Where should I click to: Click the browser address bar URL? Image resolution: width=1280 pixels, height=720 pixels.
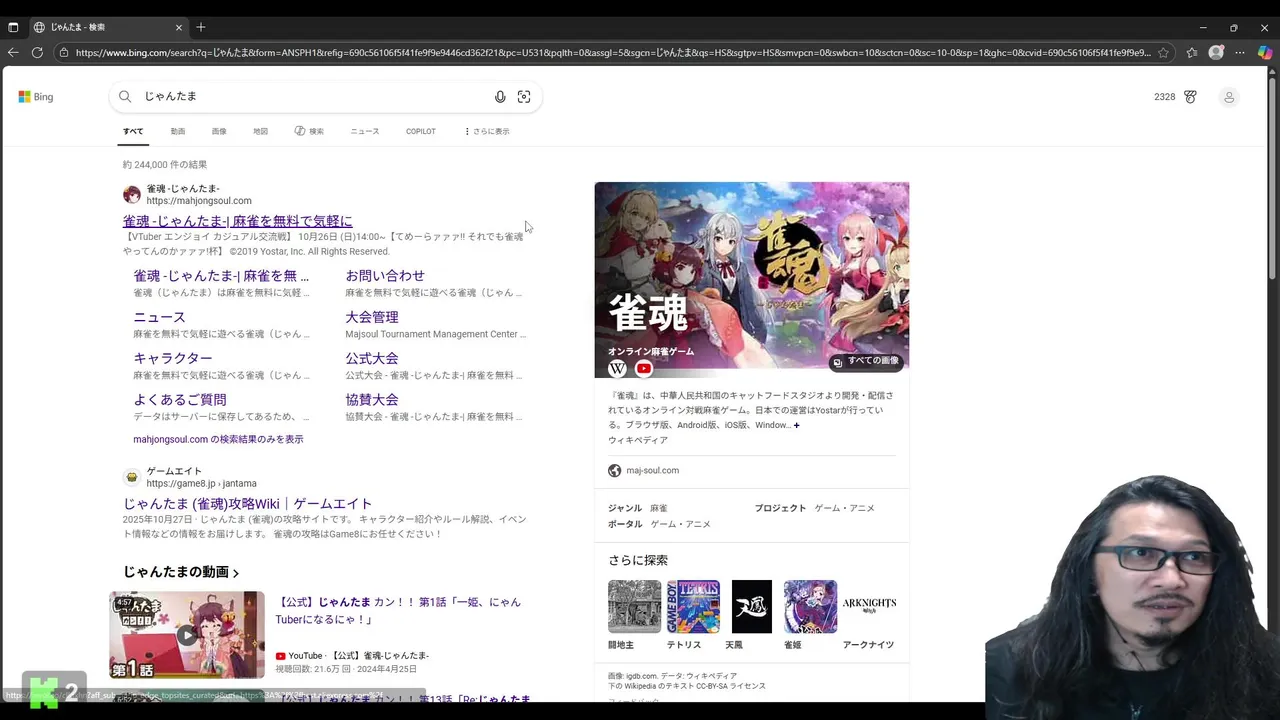click(612, 53)
